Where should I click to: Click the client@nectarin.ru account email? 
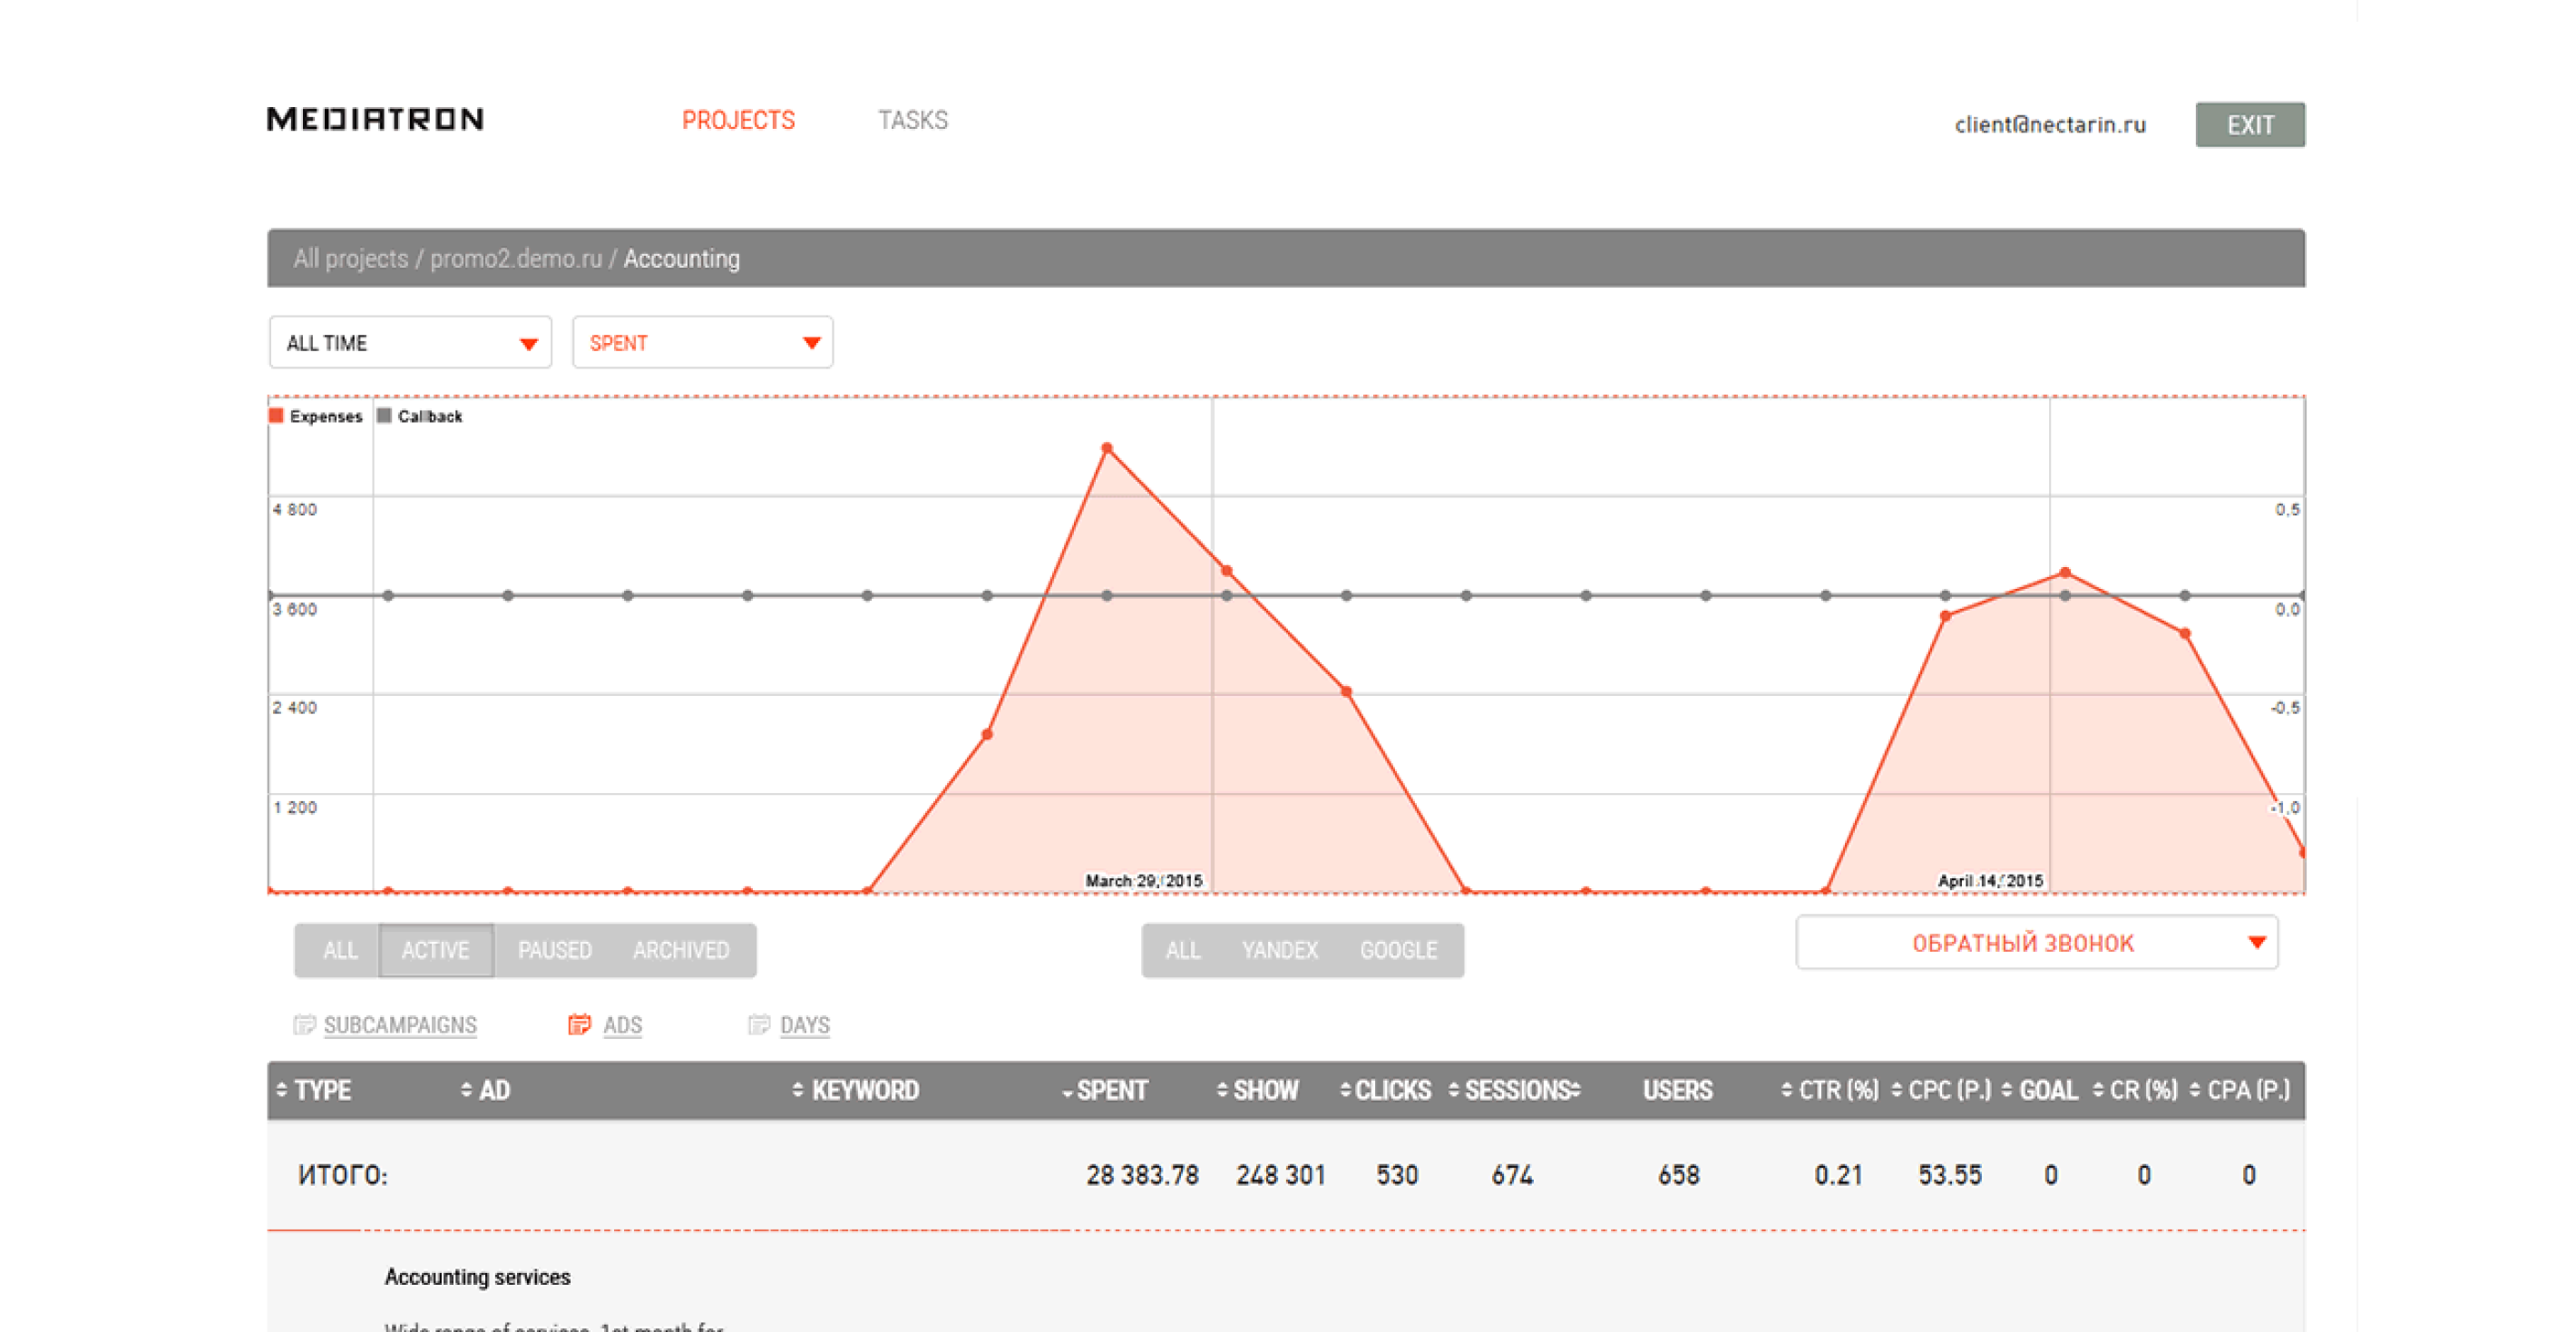click(2050, 125)
